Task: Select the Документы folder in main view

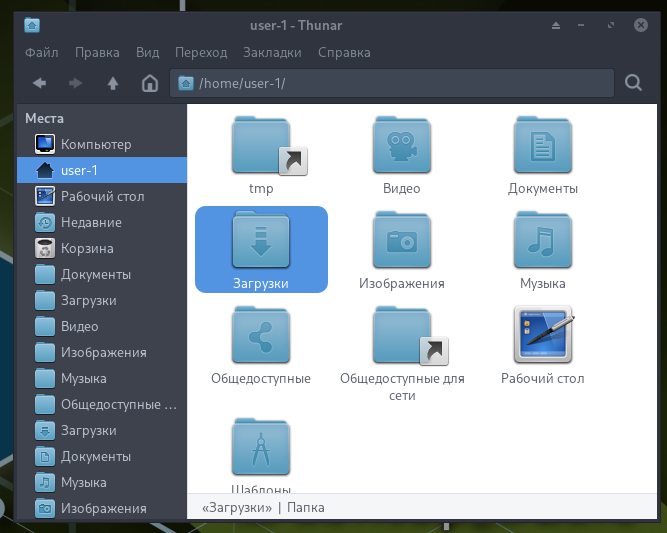Action: pyautogui.click(x=542, y=146)
